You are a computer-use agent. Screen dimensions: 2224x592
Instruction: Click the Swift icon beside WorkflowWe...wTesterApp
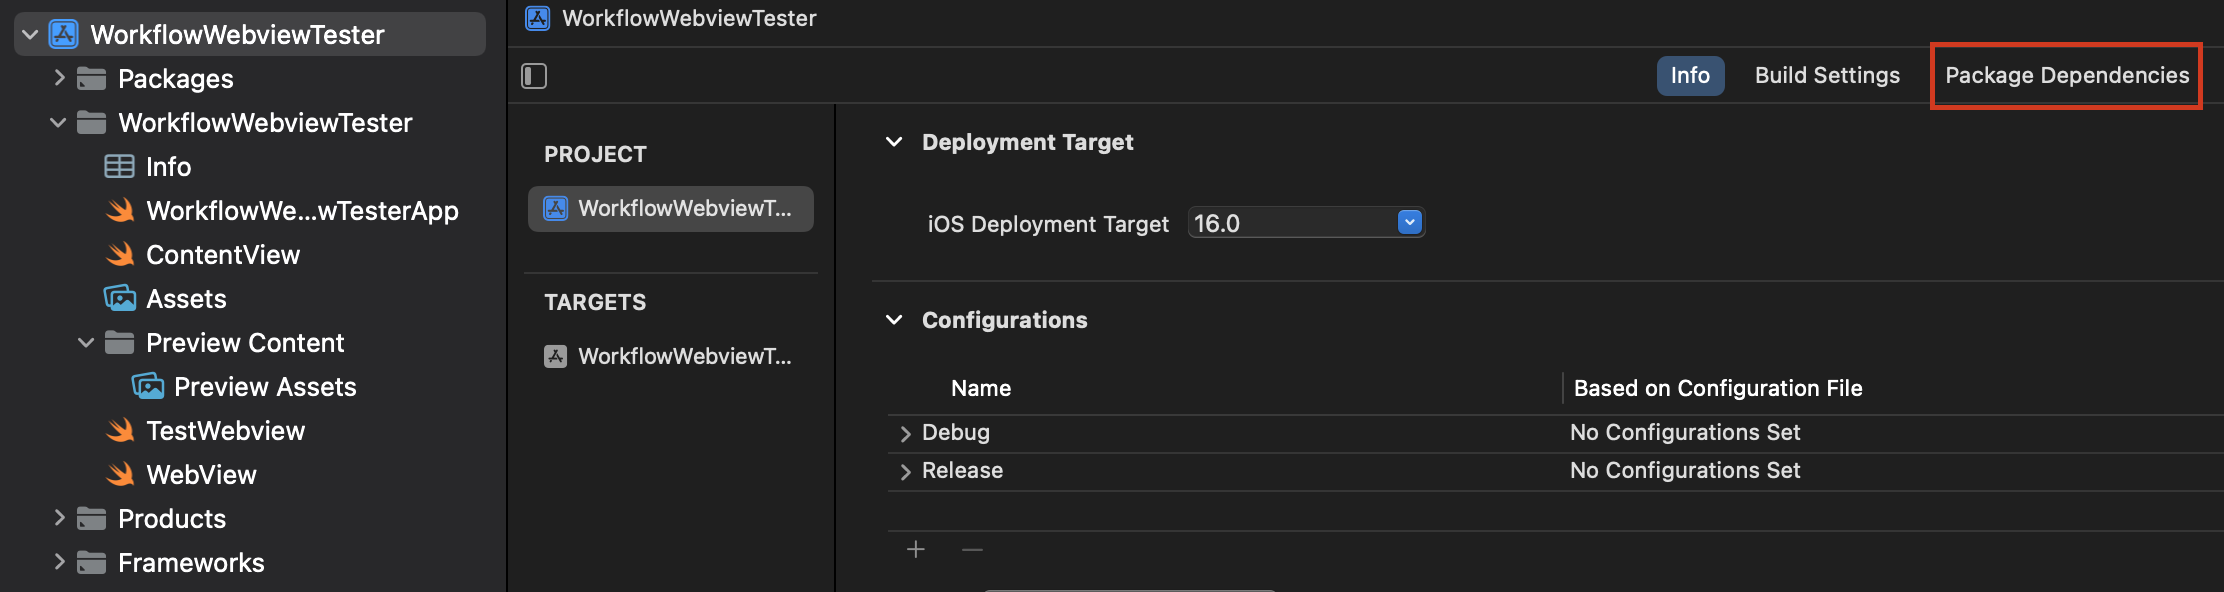[120, 210]
